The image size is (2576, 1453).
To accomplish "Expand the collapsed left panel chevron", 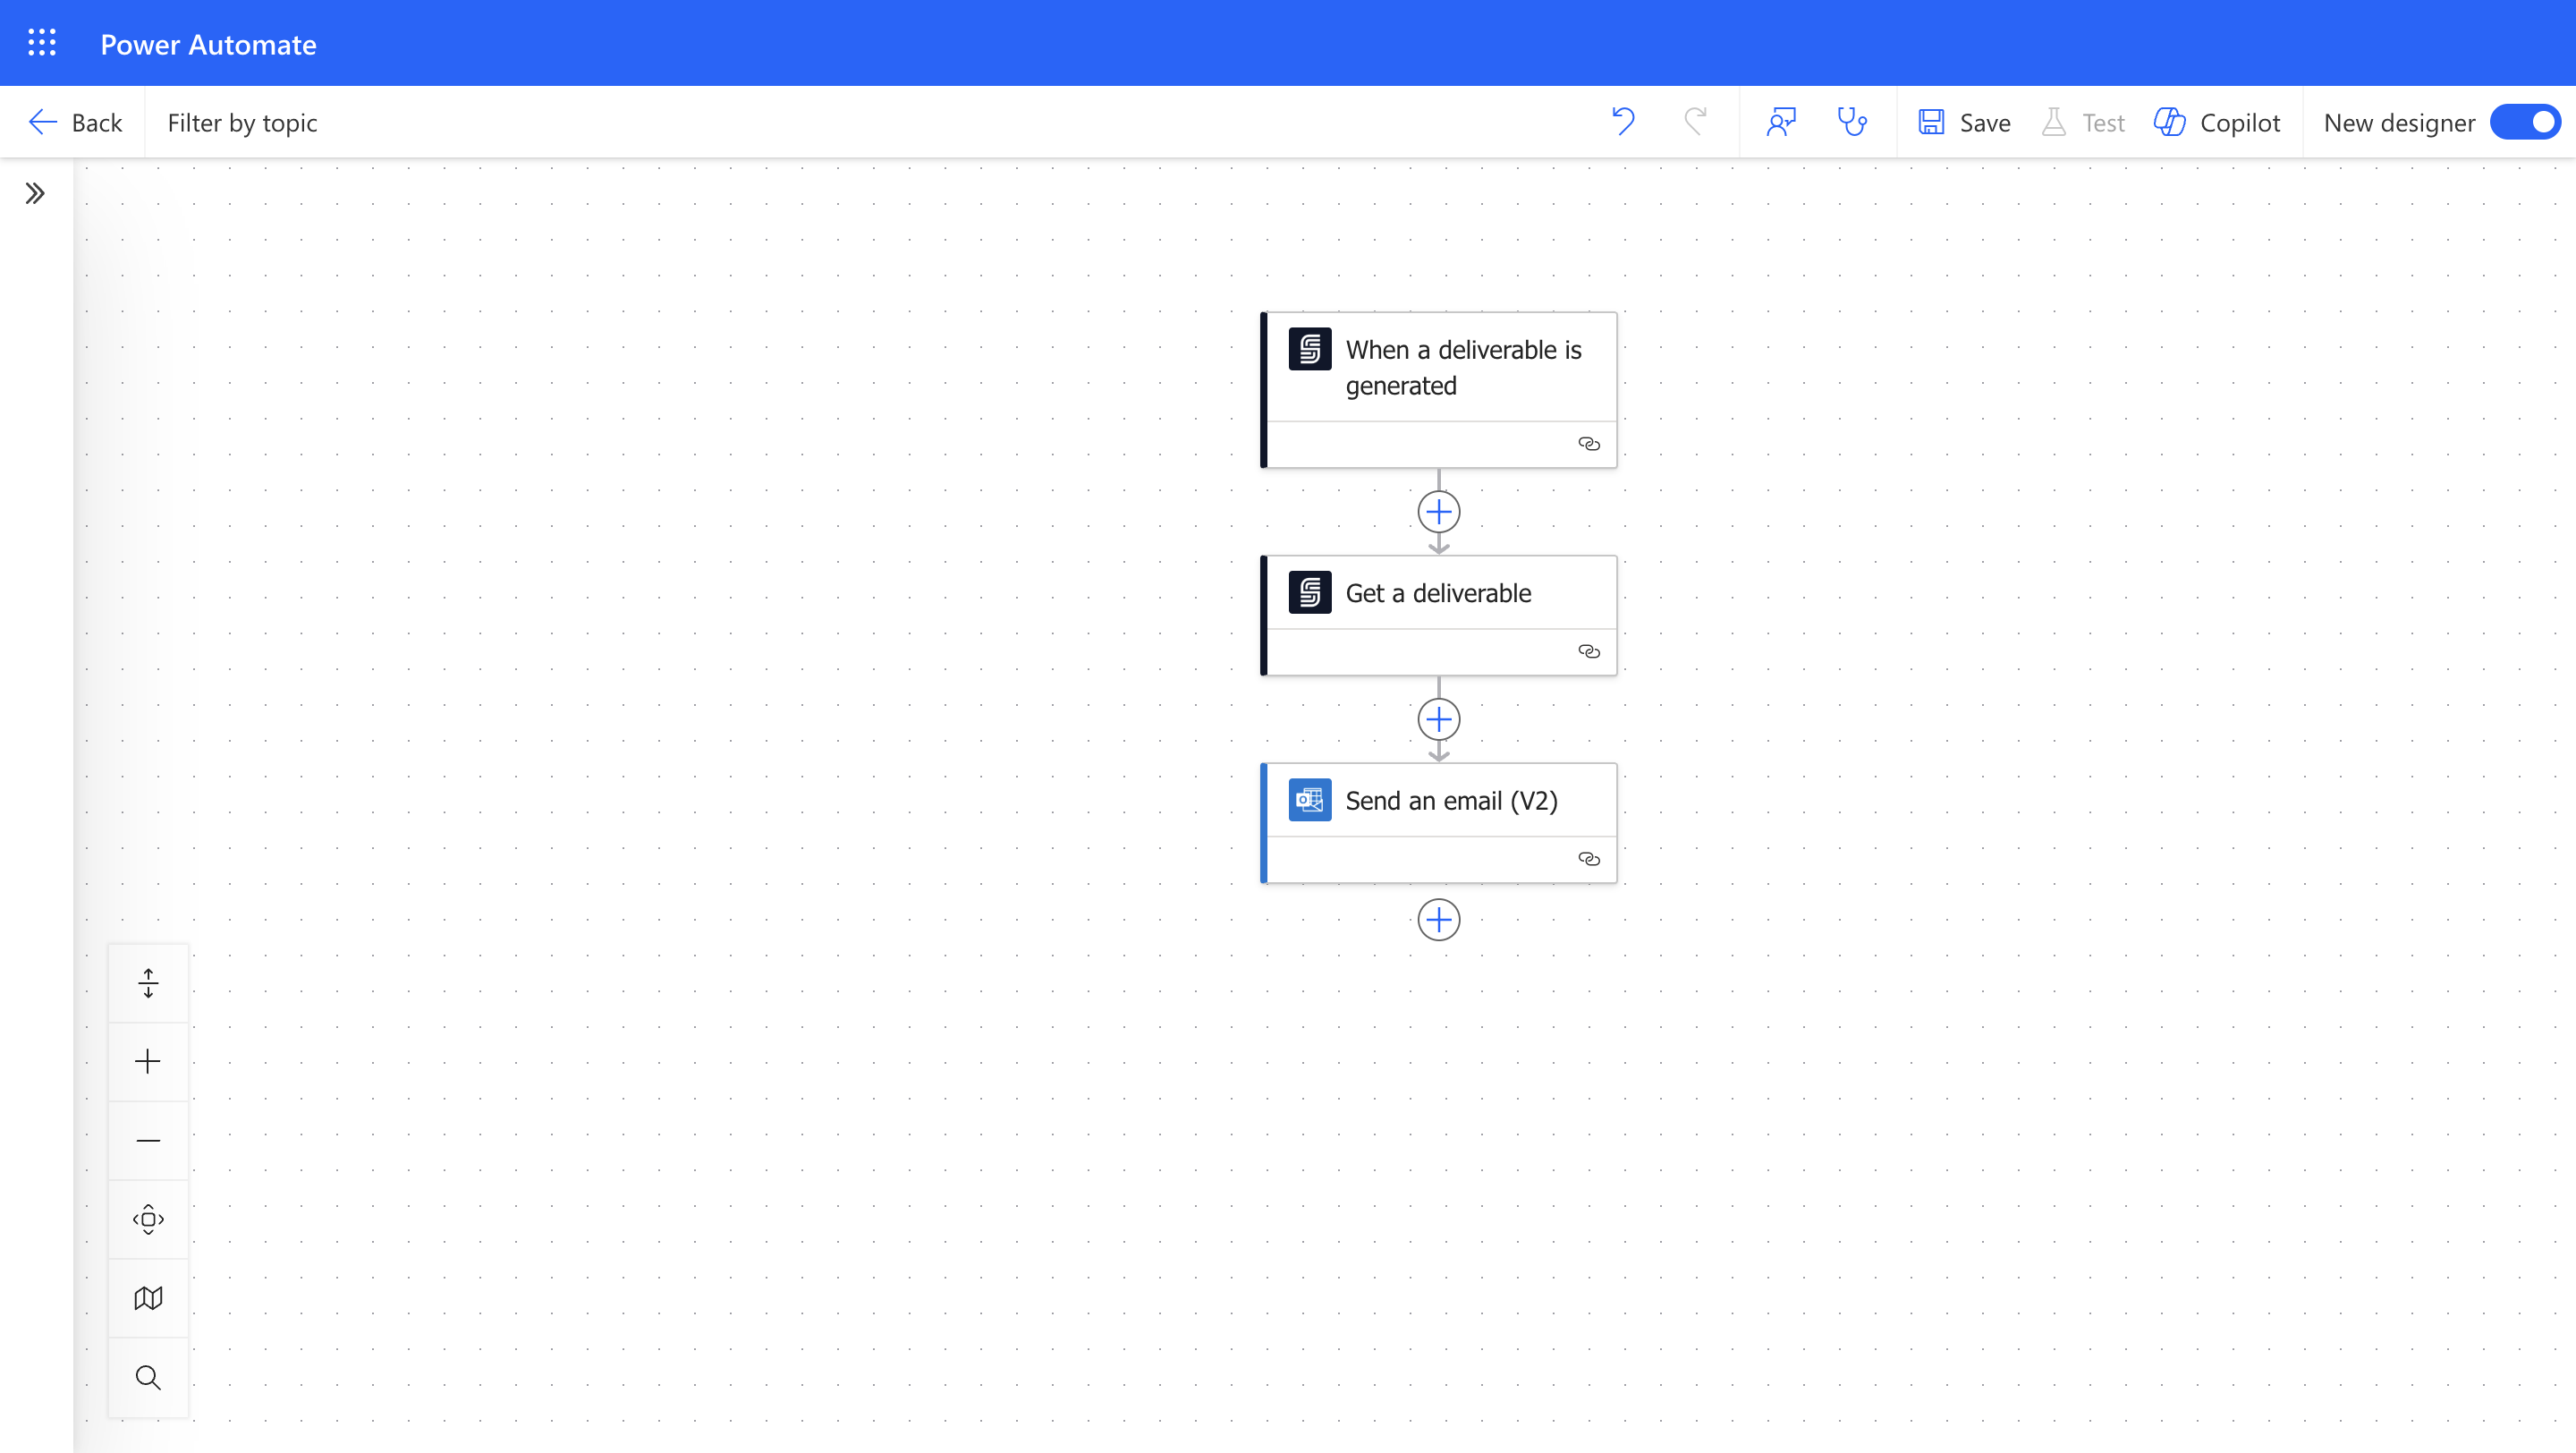I will [35, 193].
